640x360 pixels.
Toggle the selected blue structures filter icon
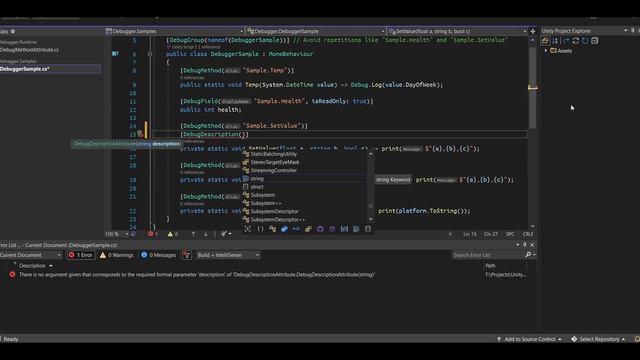(284, 229)
